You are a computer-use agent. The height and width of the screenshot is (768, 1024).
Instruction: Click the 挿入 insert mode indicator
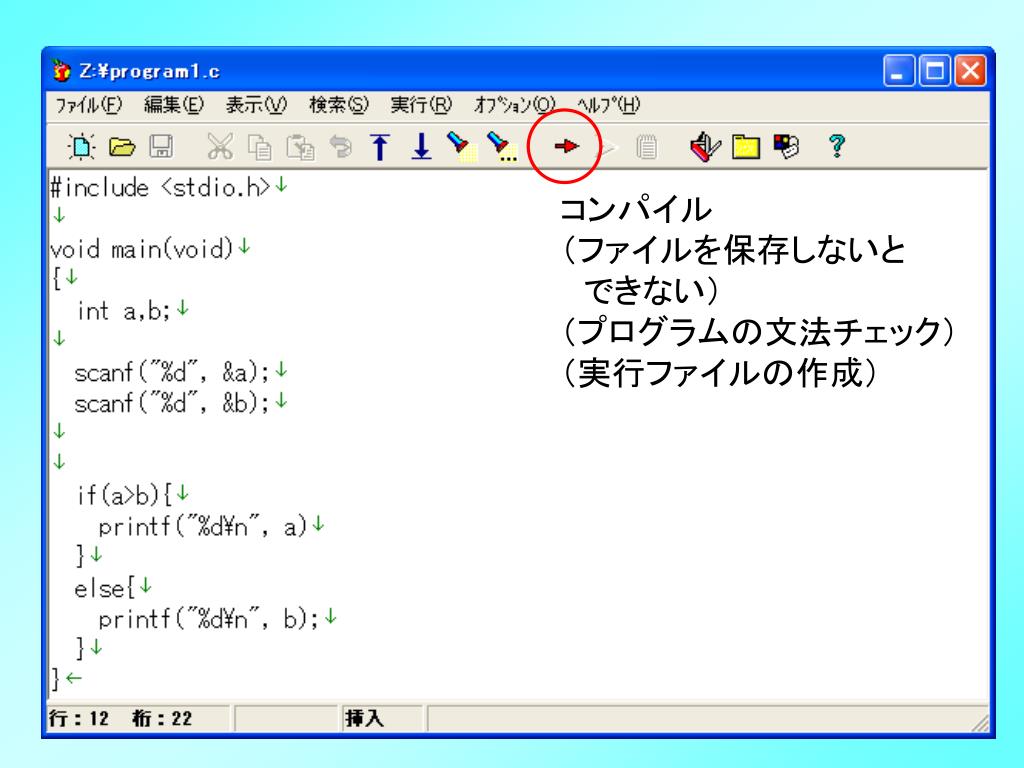pos(364,718)
